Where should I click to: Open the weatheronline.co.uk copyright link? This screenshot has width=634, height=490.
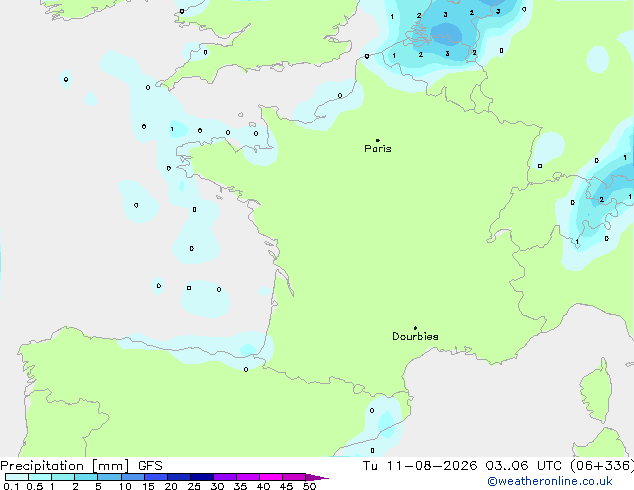pos(550,481)
